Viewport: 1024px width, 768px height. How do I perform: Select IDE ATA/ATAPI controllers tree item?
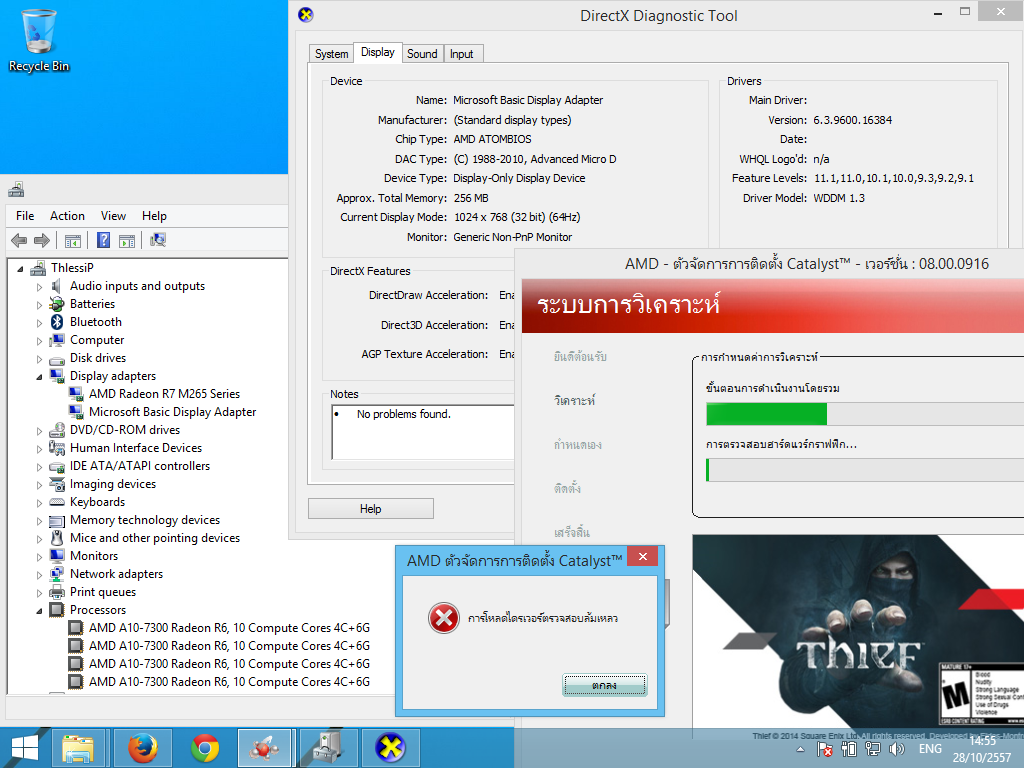pos(140,466)
